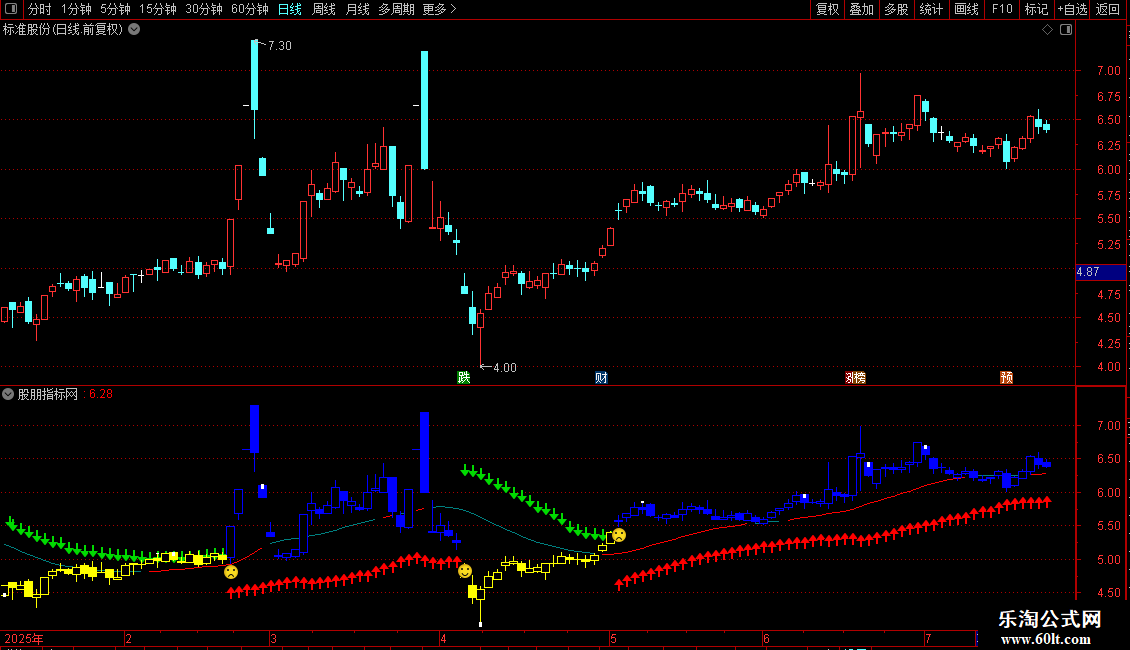Click the 涨榜 event marker
1130x650 pixels.
point(855,378)
